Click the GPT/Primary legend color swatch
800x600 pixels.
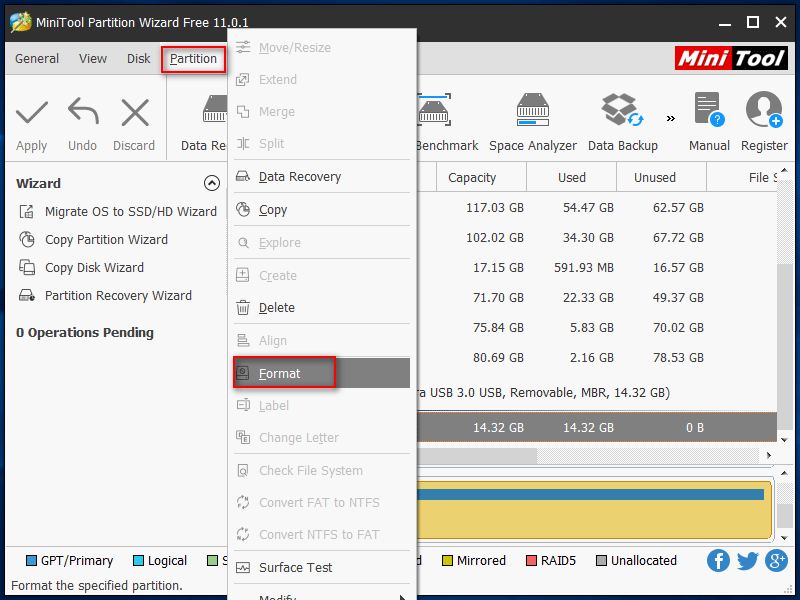(32, 561)
